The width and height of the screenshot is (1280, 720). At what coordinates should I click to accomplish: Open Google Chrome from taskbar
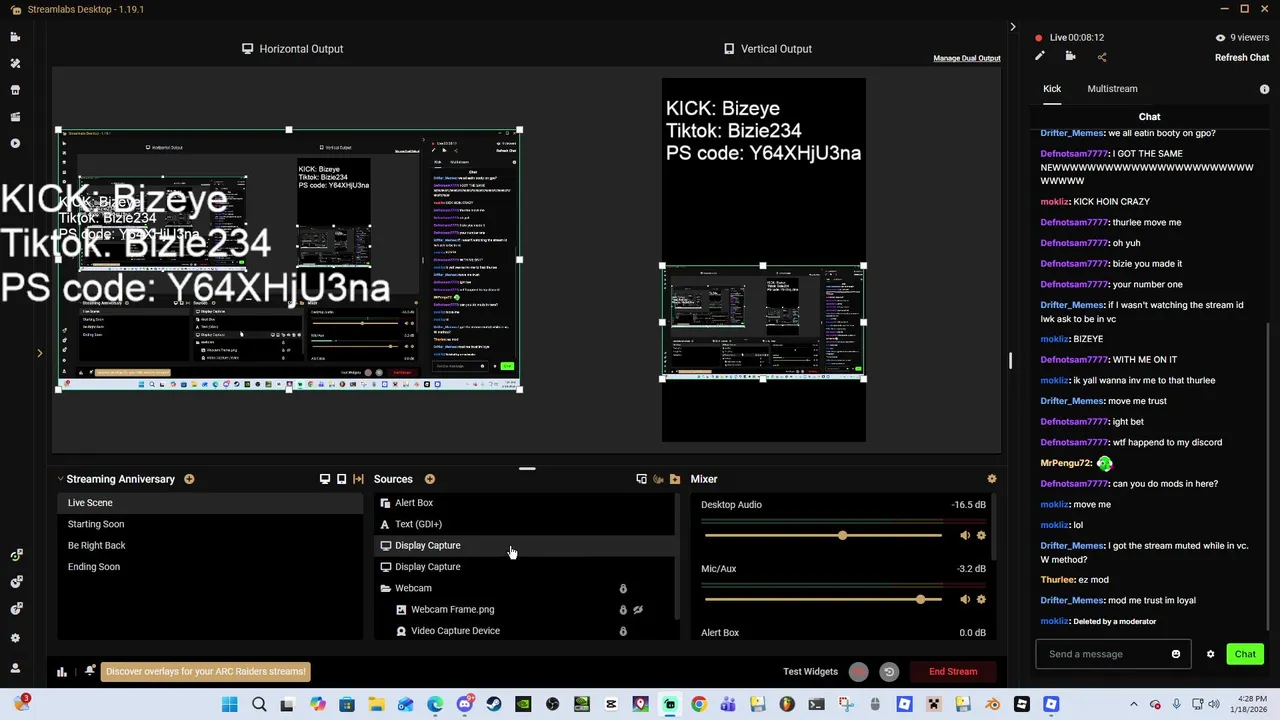pos(699,705)
